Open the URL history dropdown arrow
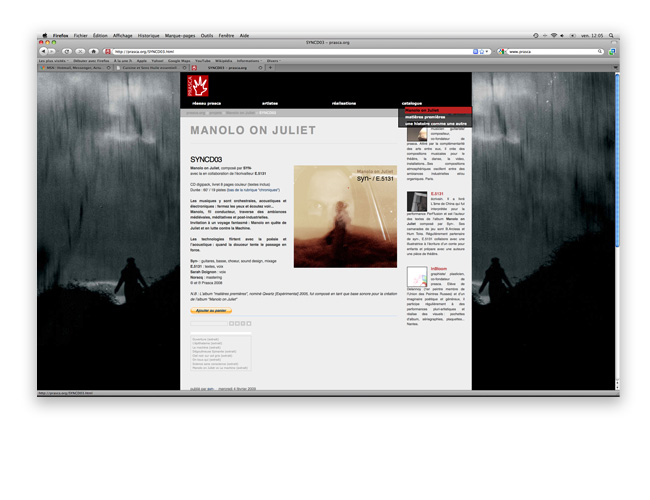 point(487,52)
